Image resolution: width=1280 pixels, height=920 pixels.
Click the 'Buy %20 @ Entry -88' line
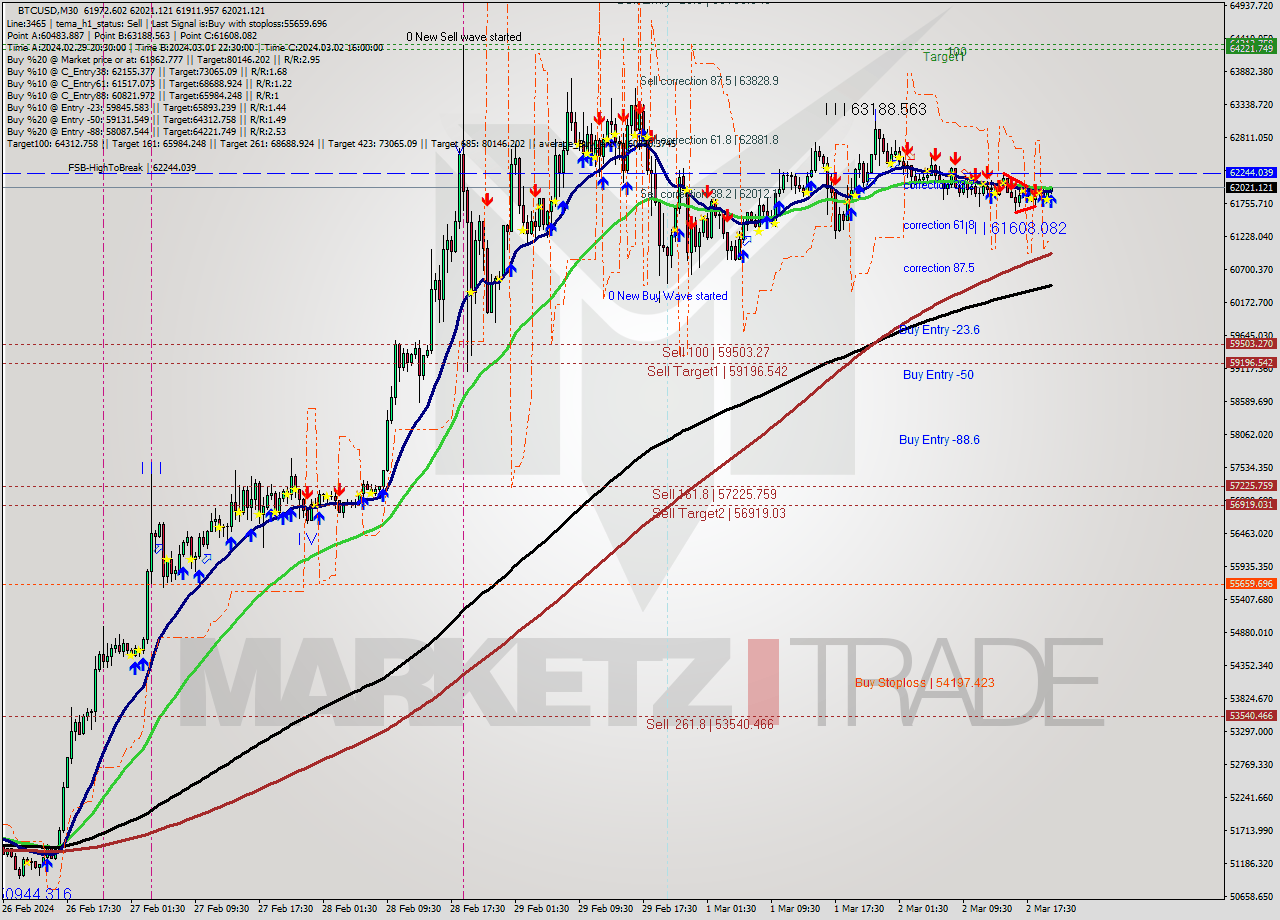click(147, 132)
